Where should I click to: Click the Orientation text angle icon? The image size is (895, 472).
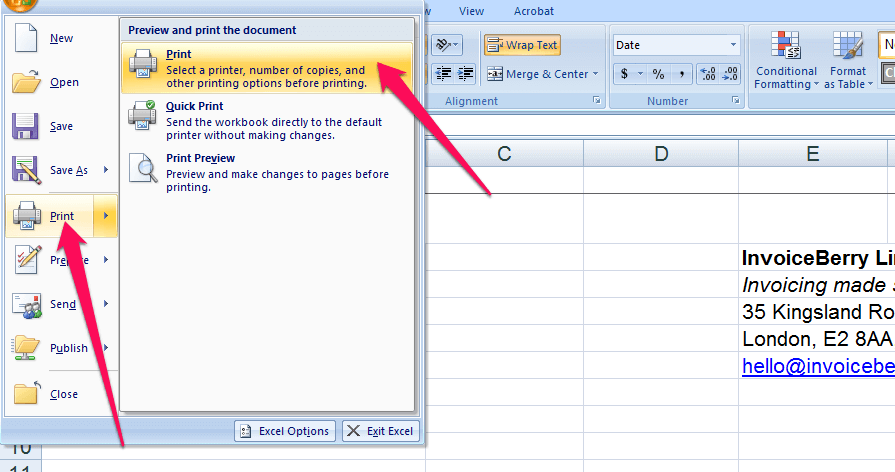pos(442,45)
